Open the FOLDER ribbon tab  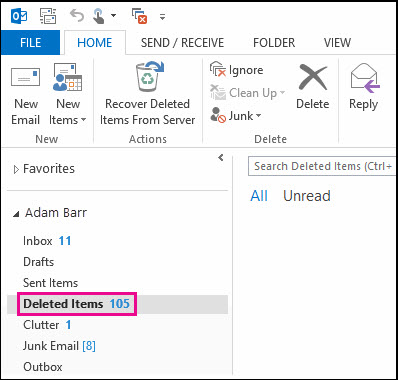274,43
